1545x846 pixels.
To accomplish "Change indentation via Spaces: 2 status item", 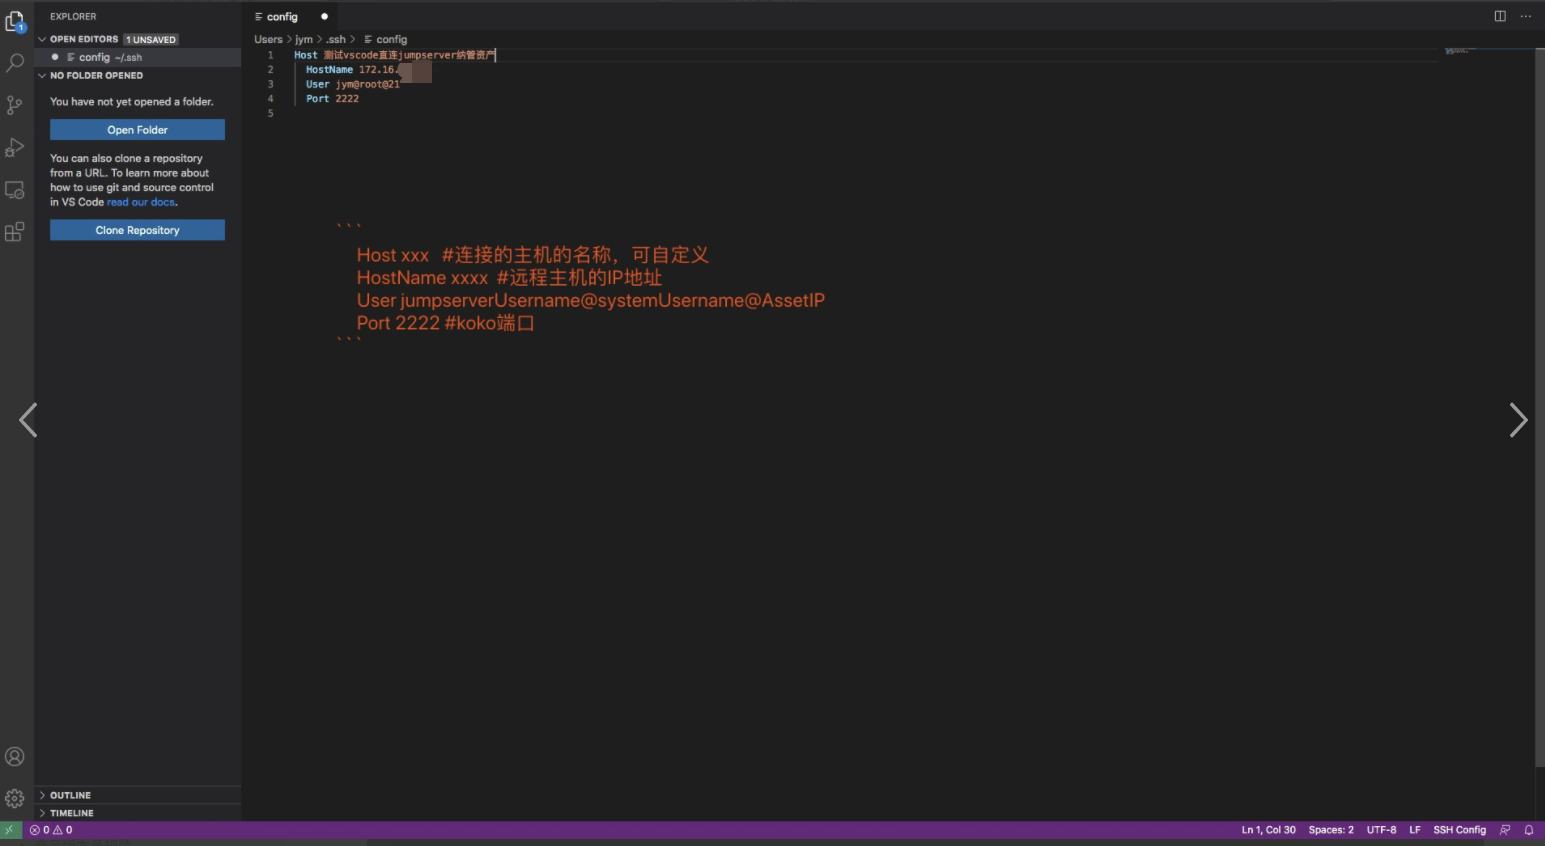I will [1330, 829].
